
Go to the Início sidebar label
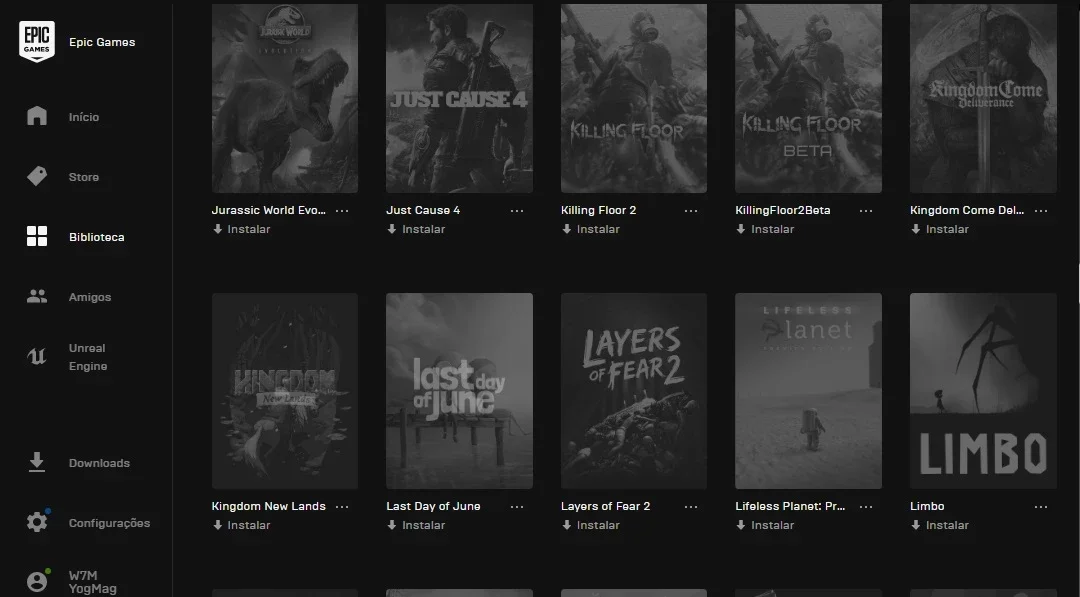[x=84, y=117]
